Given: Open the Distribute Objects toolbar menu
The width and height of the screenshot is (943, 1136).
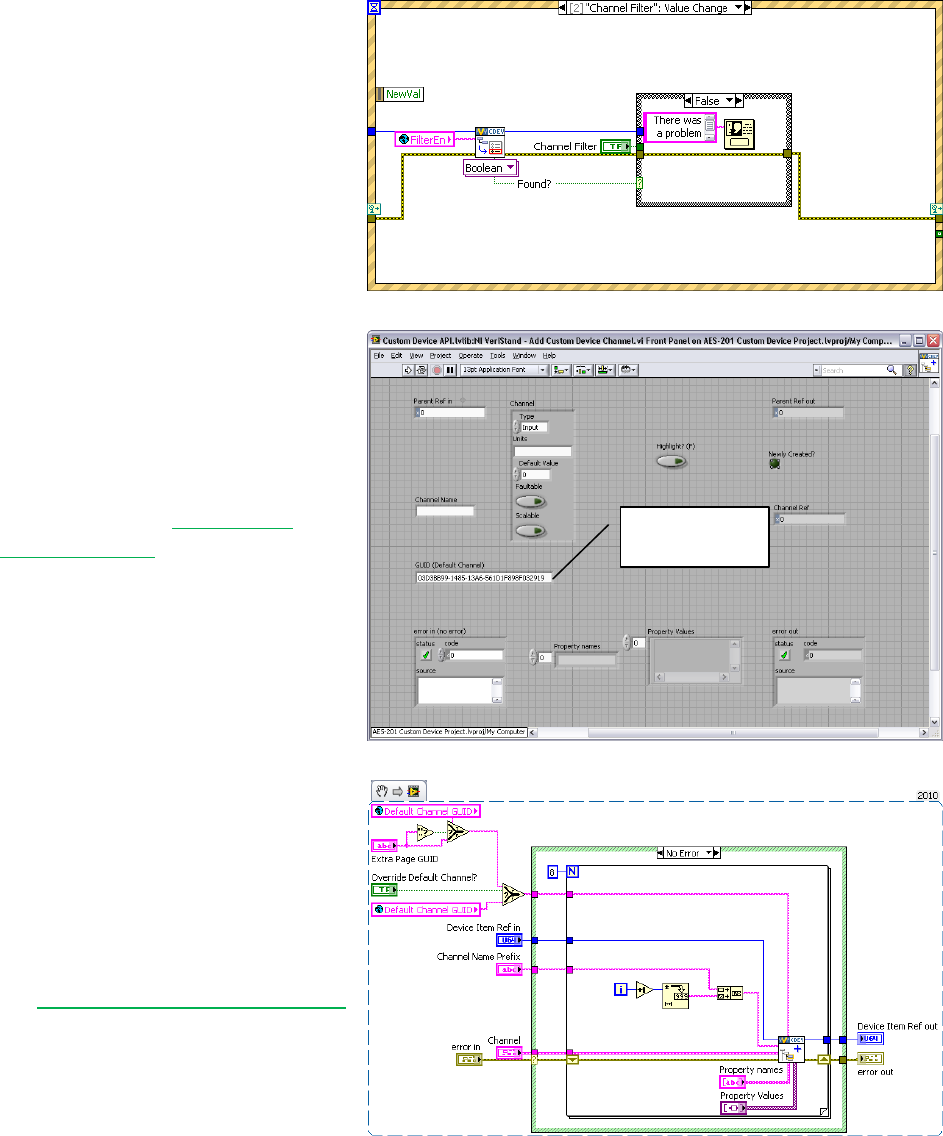Looking at the screenshot, I should (x=583, y=370).
